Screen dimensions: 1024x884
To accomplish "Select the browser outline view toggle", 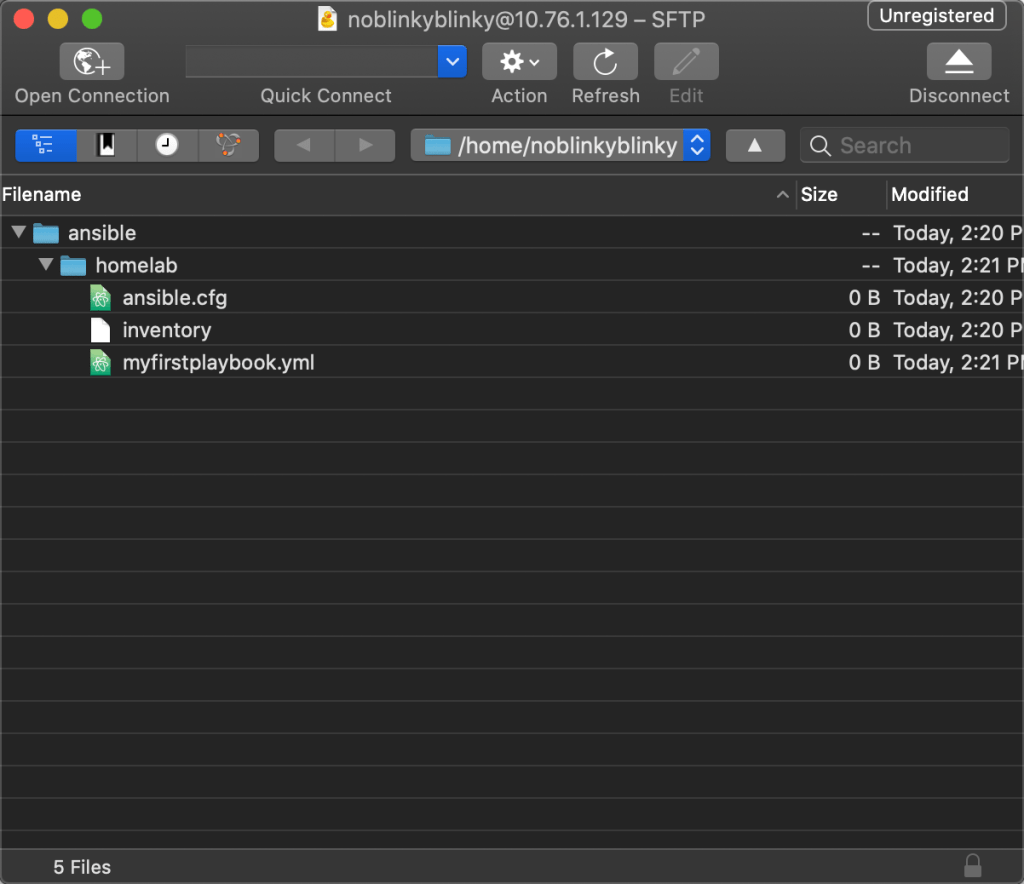I will (x=45, y=145).
